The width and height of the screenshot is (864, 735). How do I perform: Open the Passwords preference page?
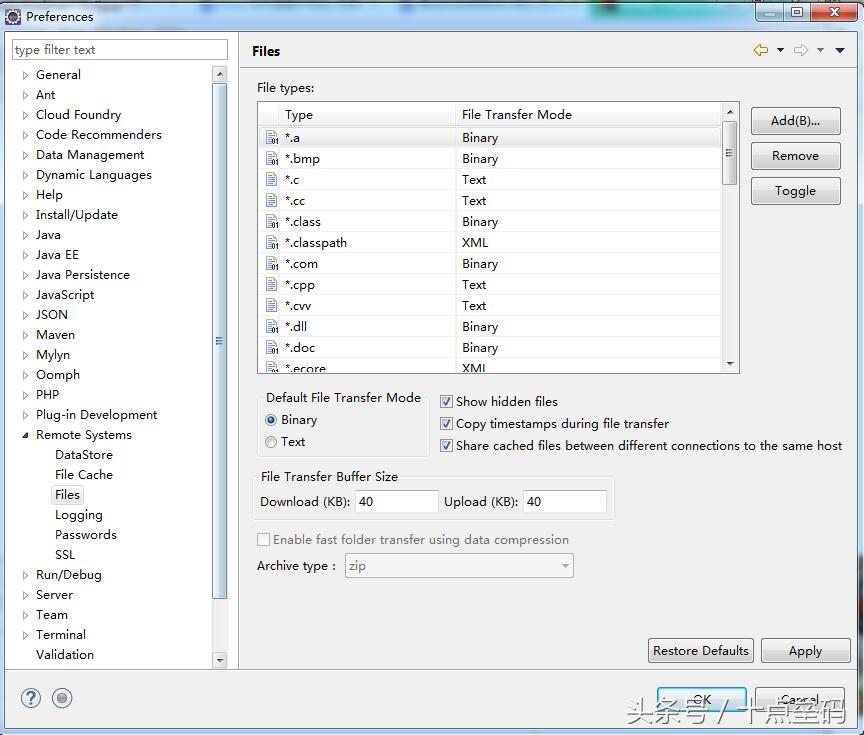click(x=85, y=535)
